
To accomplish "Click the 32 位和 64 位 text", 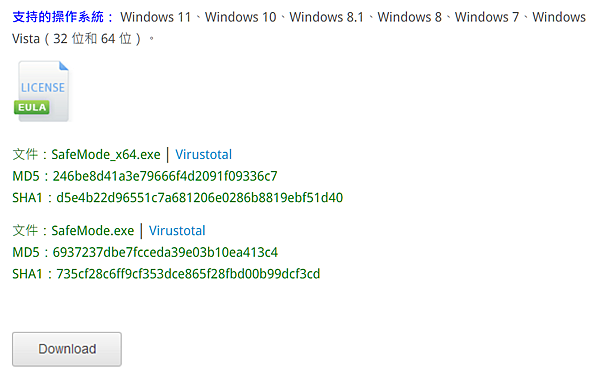I will [x=92, y=39].
